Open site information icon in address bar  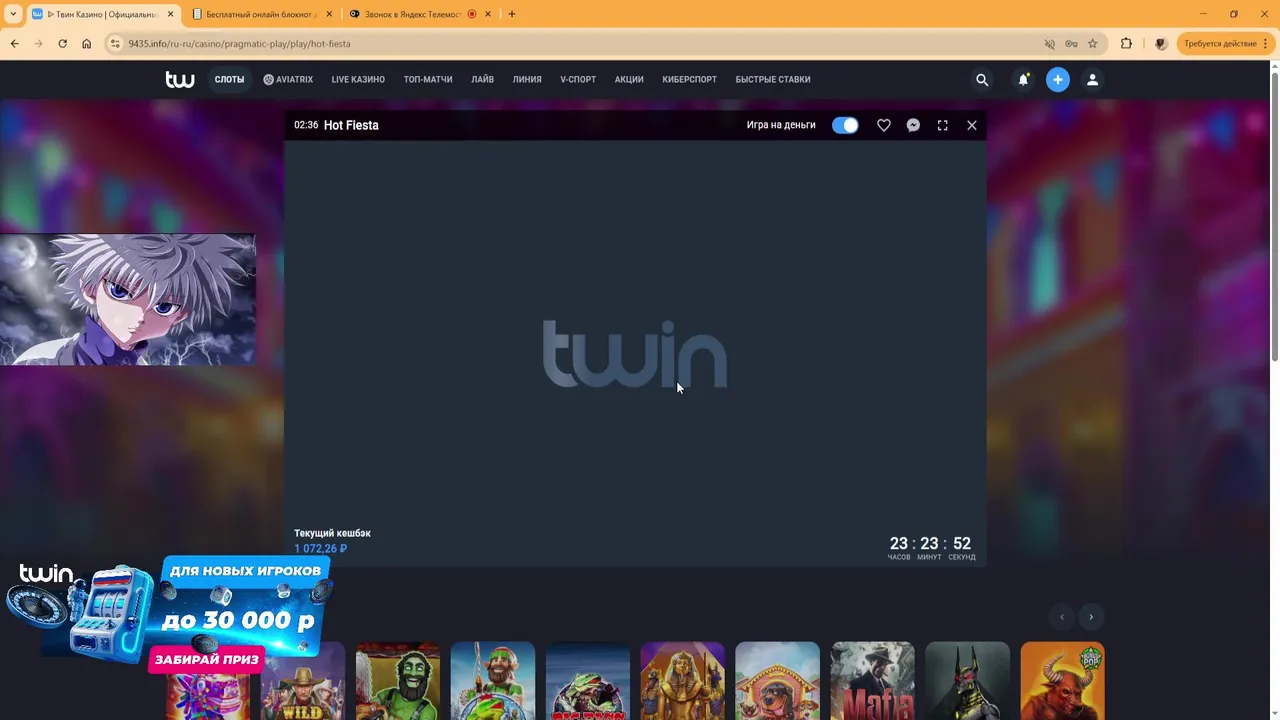coord(115,44)
